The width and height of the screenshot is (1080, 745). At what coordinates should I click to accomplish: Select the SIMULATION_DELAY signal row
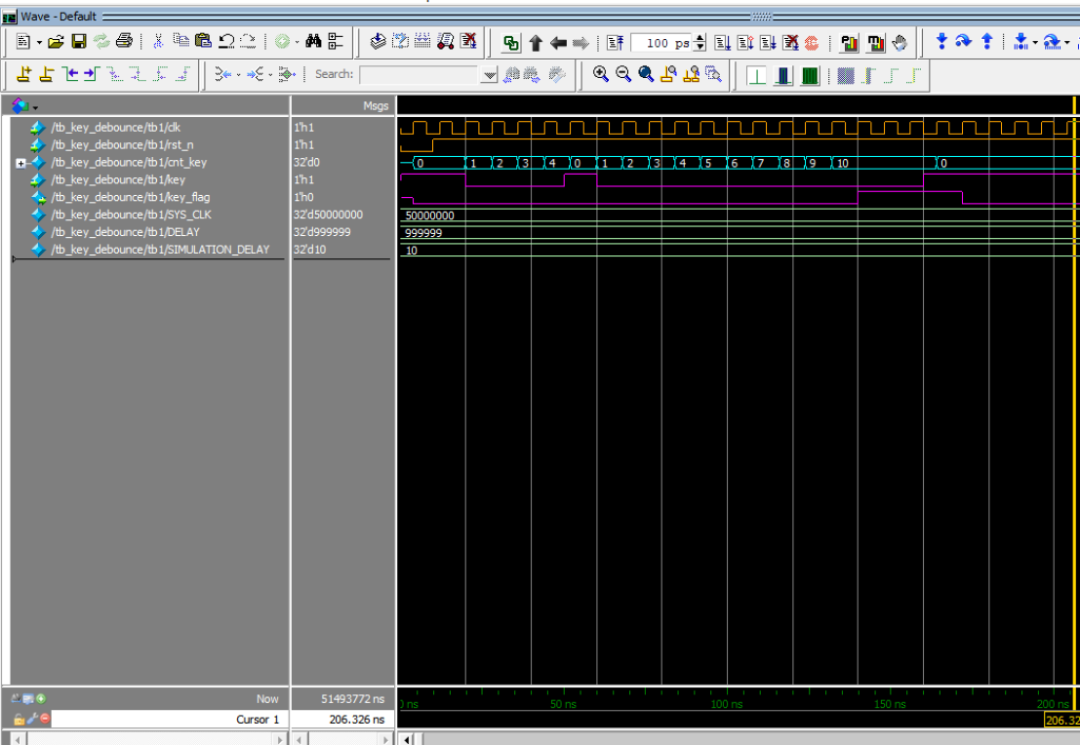[x=159, y=250]
